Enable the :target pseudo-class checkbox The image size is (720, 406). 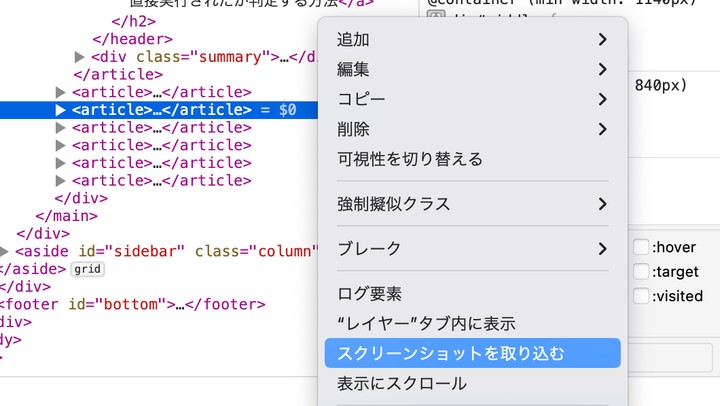point(641,271)
